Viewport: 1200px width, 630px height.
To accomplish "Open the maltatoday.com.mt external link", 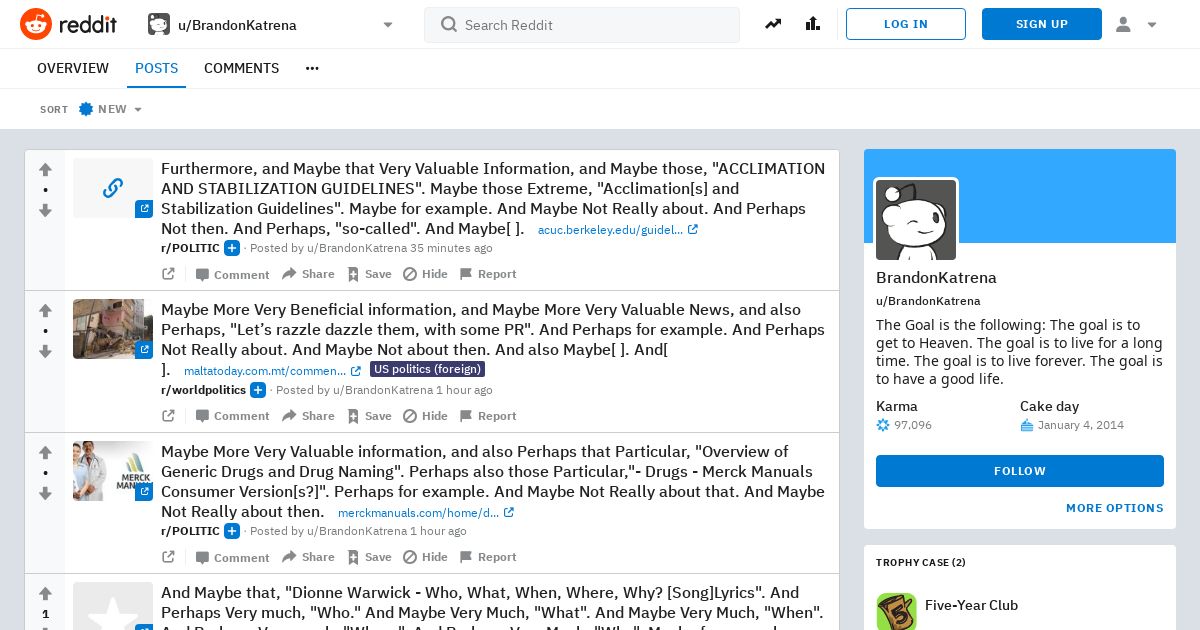I will click(272, 371).
